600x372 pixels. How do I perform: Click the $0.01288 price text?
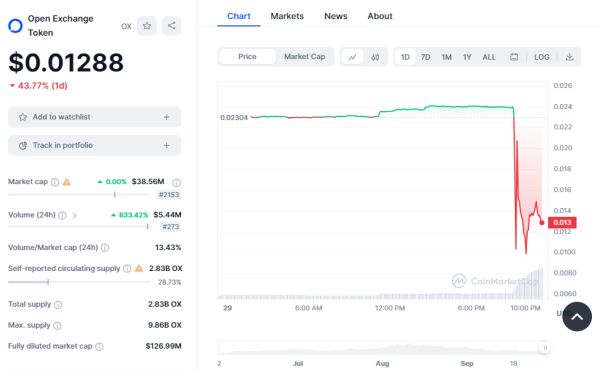pos(66,62)
